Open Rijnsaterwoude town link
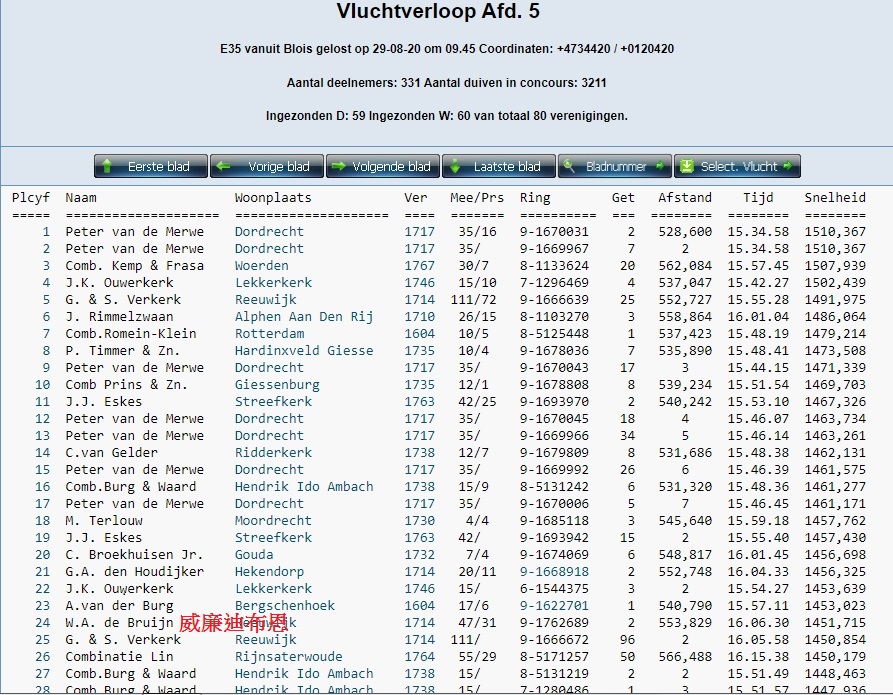The image size is (893, 695). coord(289,657)
